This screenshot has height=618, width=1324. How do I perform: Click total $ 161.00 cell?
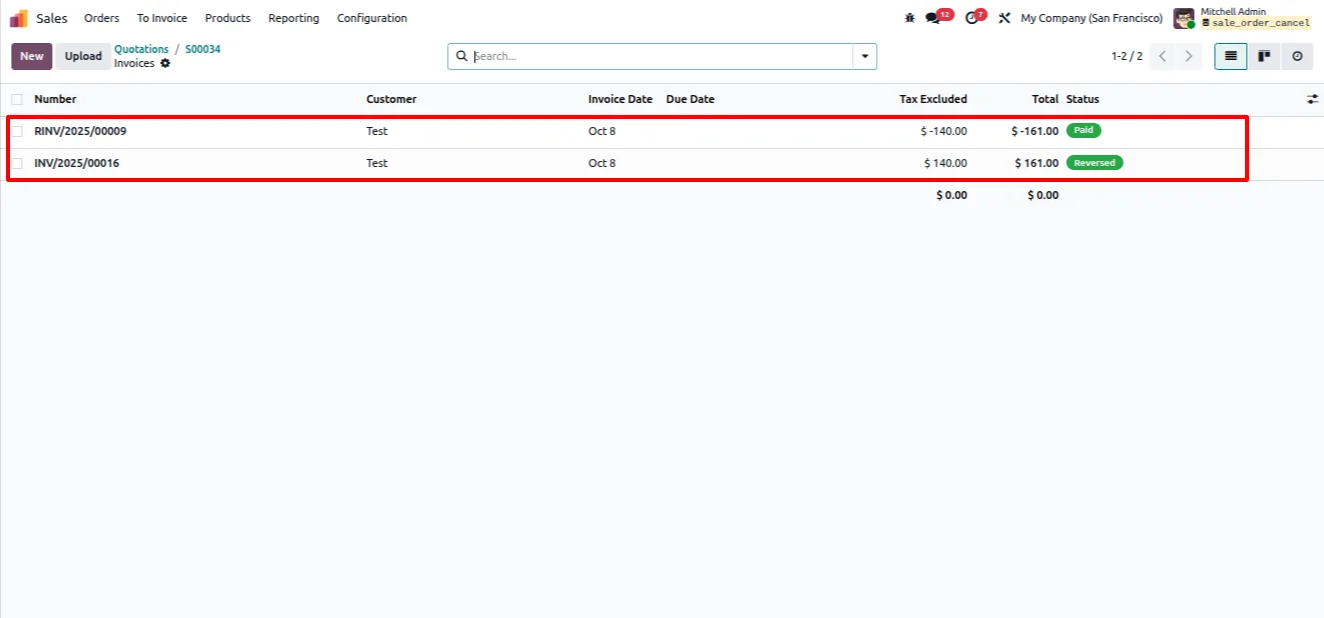[1036, 163]
